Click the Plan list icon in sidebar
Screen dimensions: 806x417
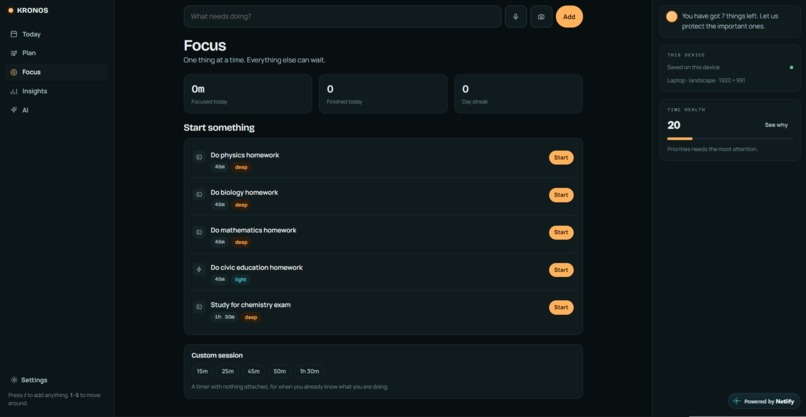tap(14, 53)
